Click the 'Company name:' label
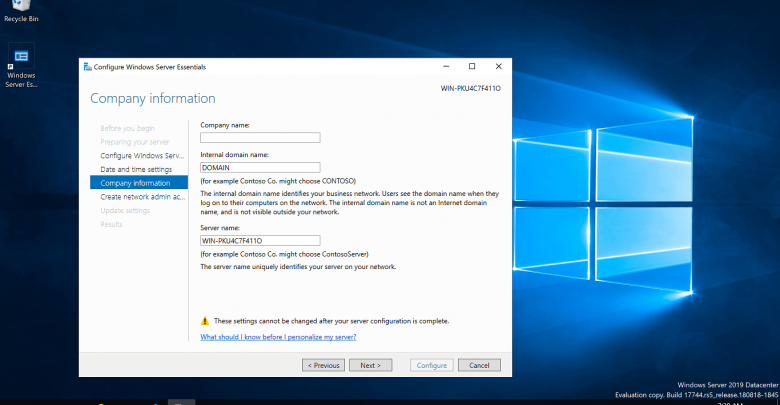Screen dimensions: 780x405 [225, 125]
